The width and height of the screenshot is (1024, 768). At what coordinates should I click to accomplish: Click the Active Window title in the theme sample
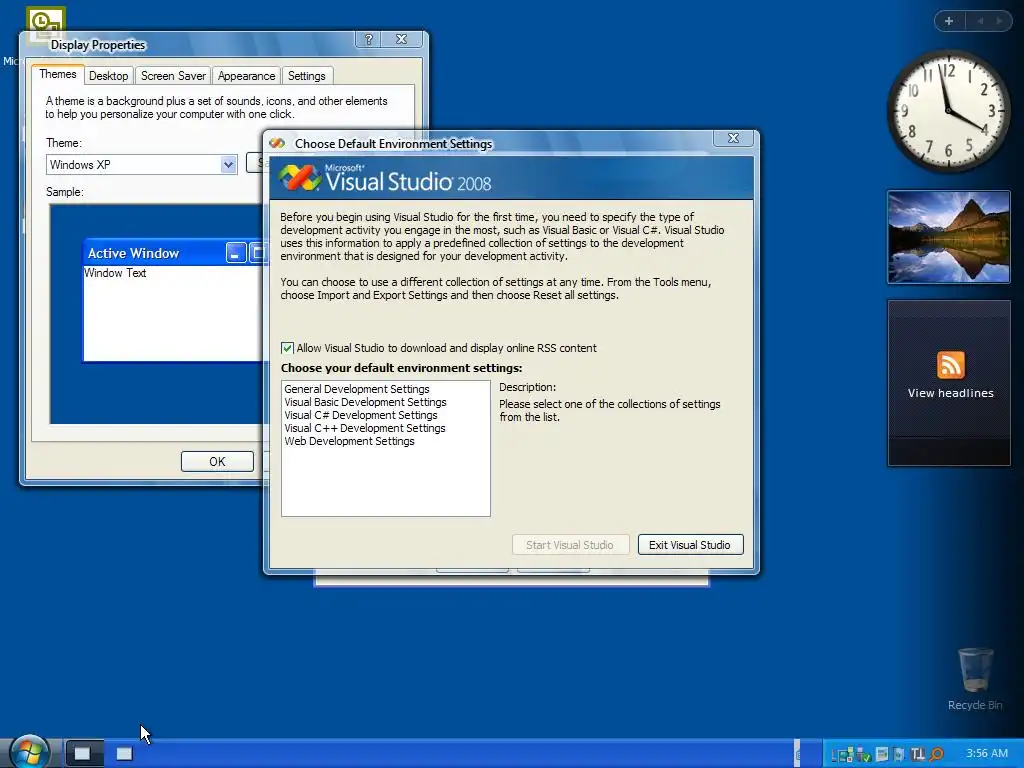point(133,253)
